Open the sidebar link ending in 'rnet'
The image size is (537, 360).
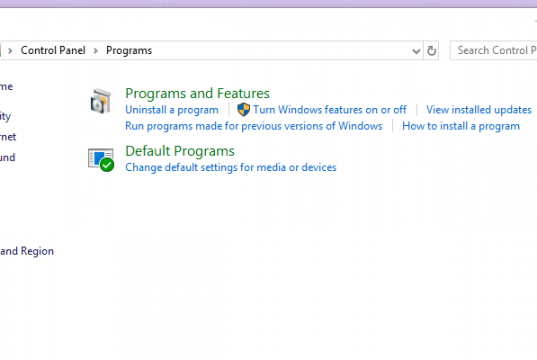point(8,137)
